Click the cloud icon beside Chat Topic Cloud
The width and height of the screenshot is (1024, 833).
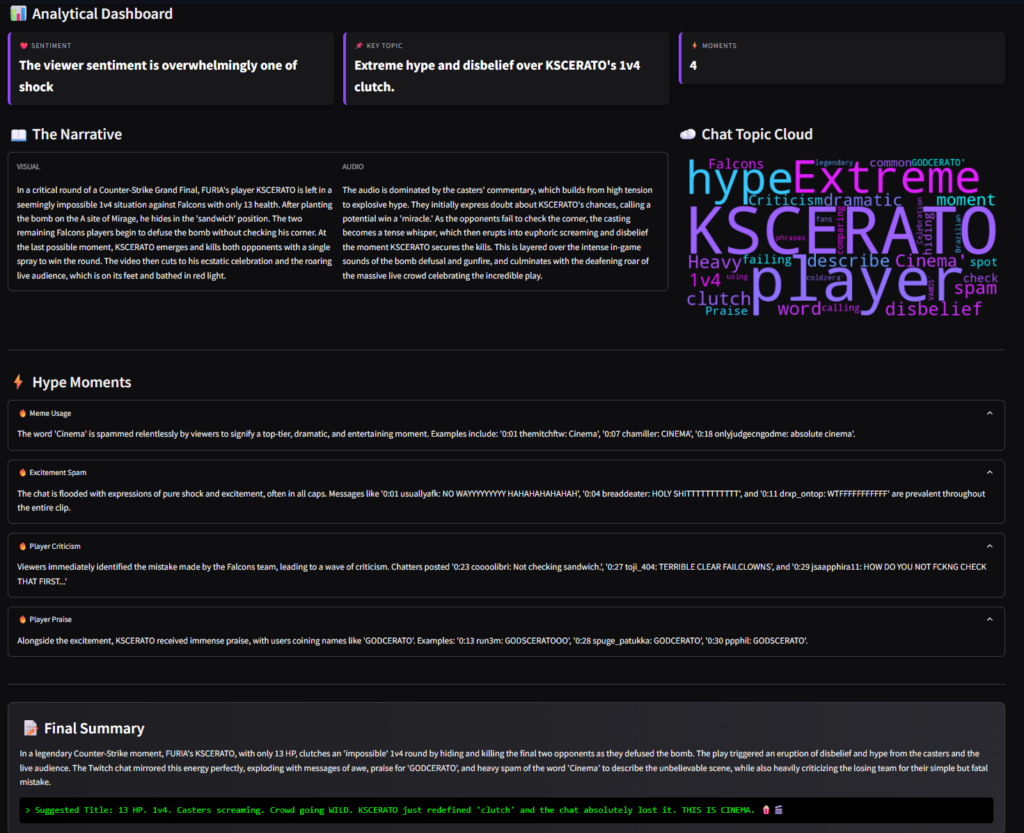pos(687,135)
